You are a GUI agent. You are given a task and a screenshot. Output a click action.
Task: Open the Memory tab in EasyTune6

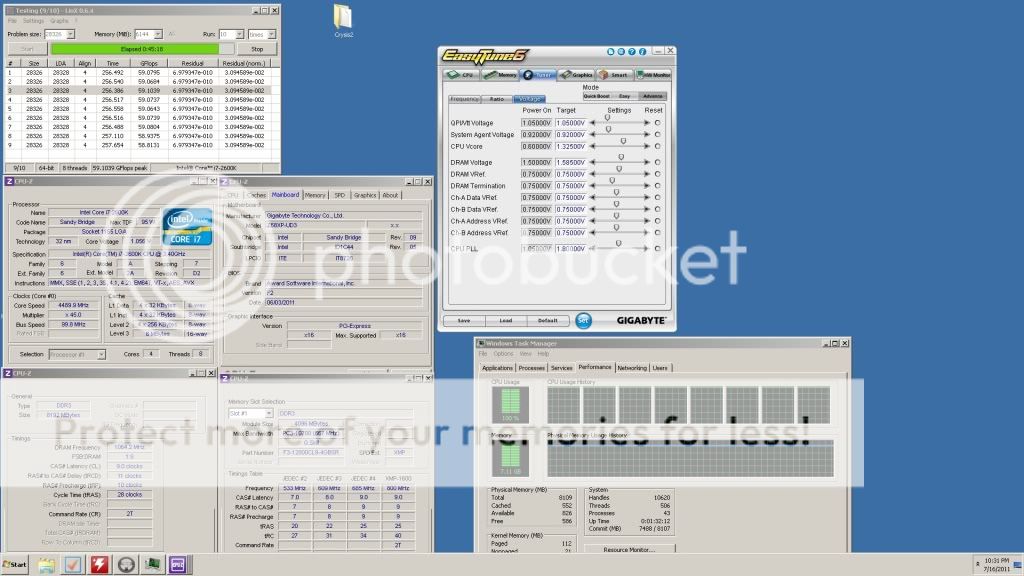tap(500, 74)
